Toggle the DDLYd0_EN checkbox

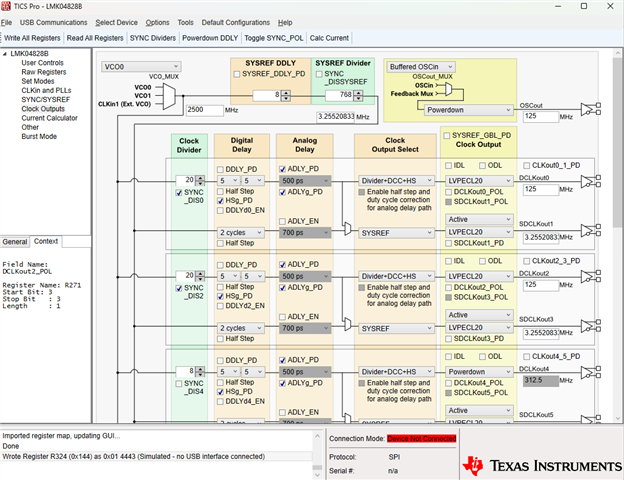coord(220,211)
